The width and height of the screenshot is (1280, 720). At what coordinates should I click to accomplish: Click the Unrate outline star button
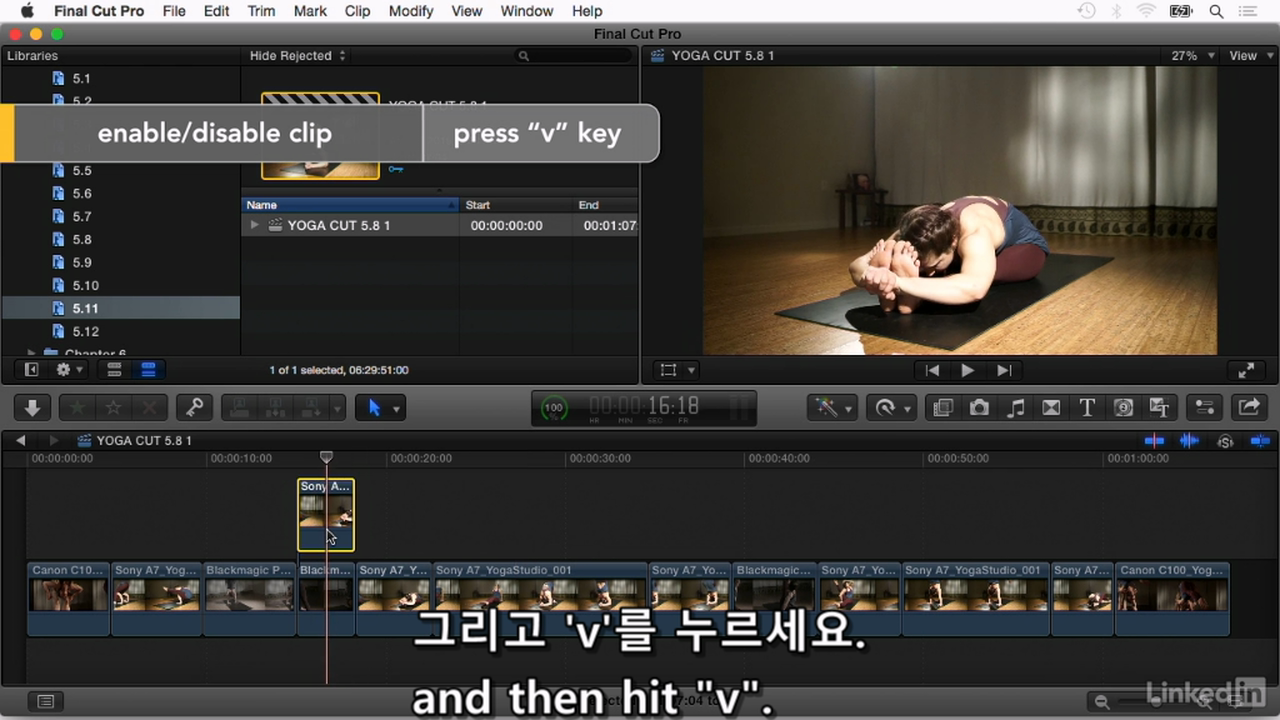[x=113, y=408]
